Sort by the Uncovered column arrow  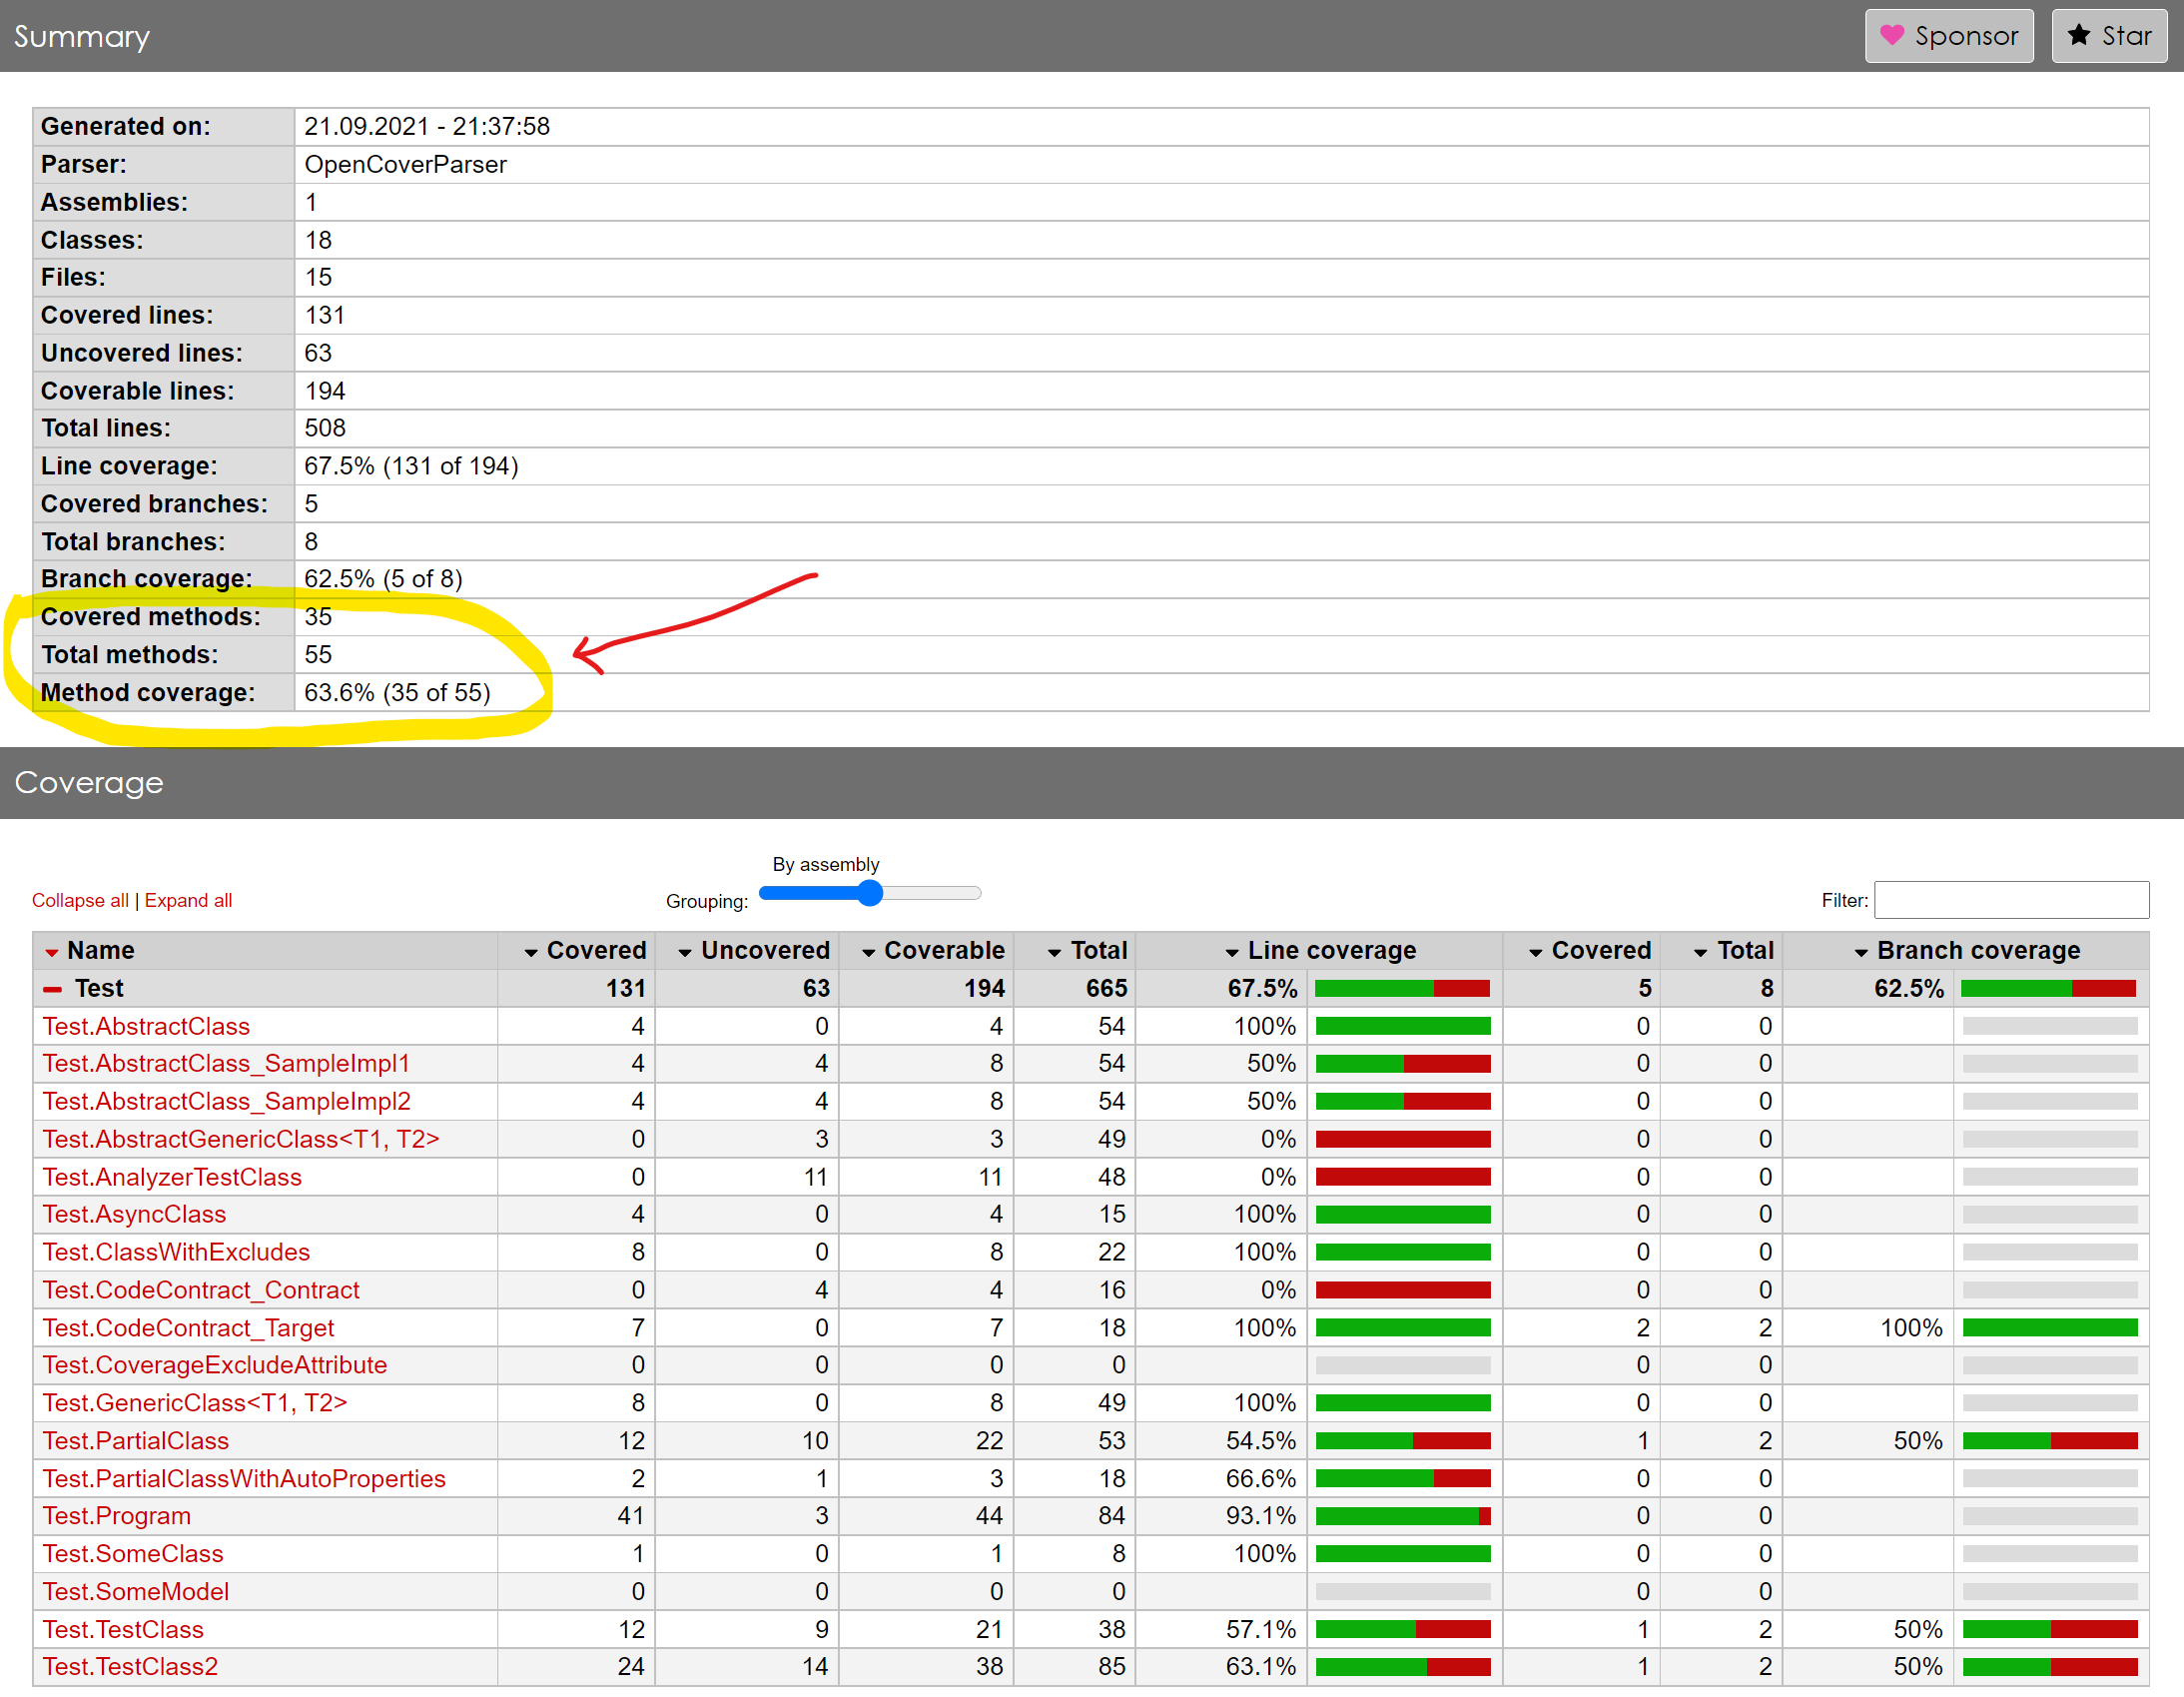pyautogui.click(x=685, y=950)
